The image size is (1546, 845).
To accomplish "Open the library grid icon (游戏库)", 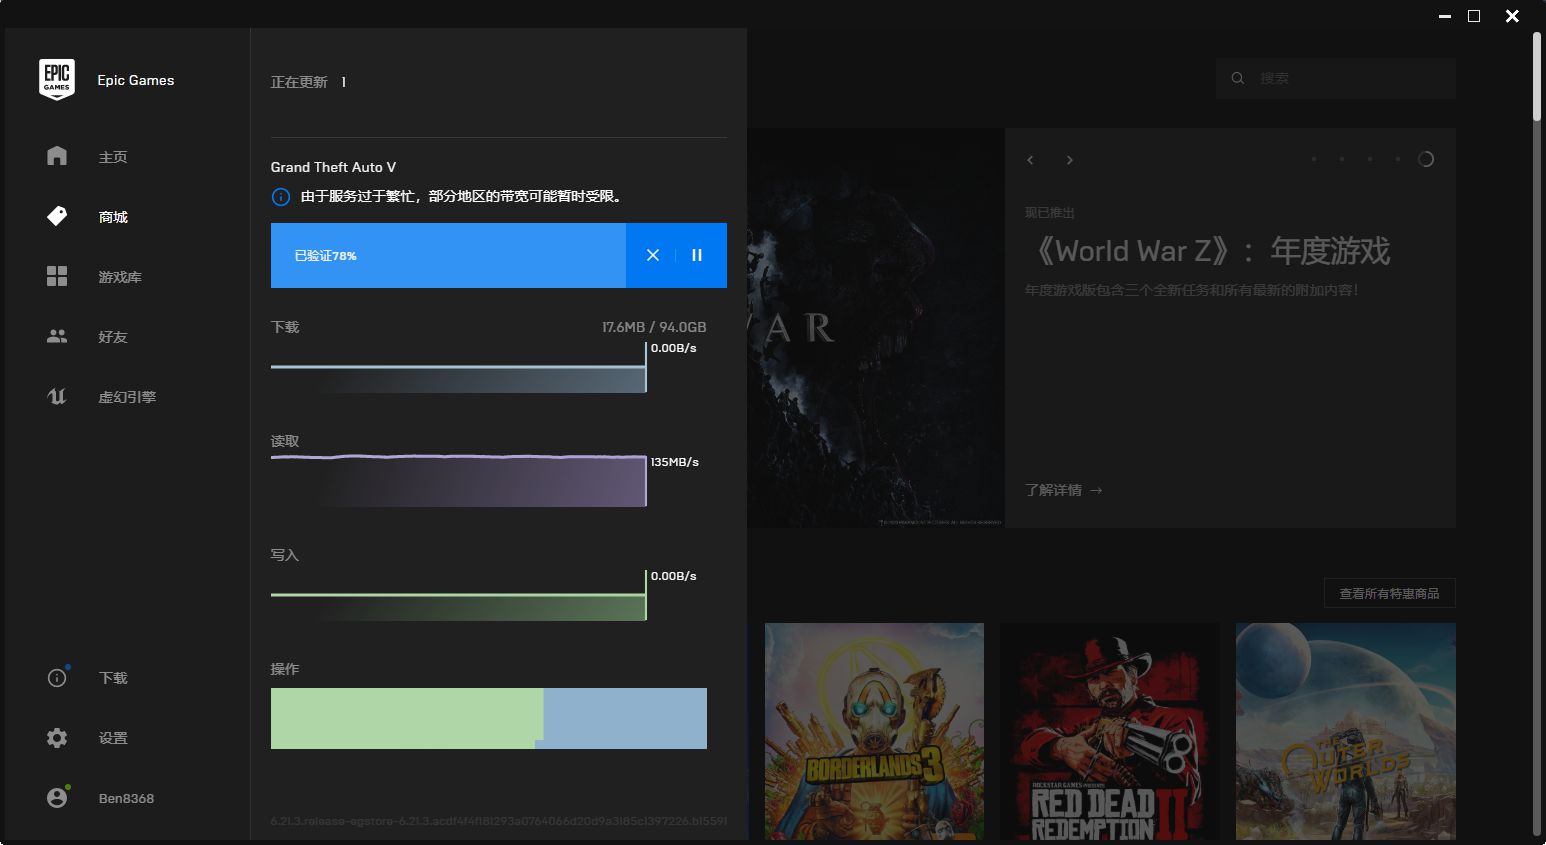I will (x=57, y=276).
